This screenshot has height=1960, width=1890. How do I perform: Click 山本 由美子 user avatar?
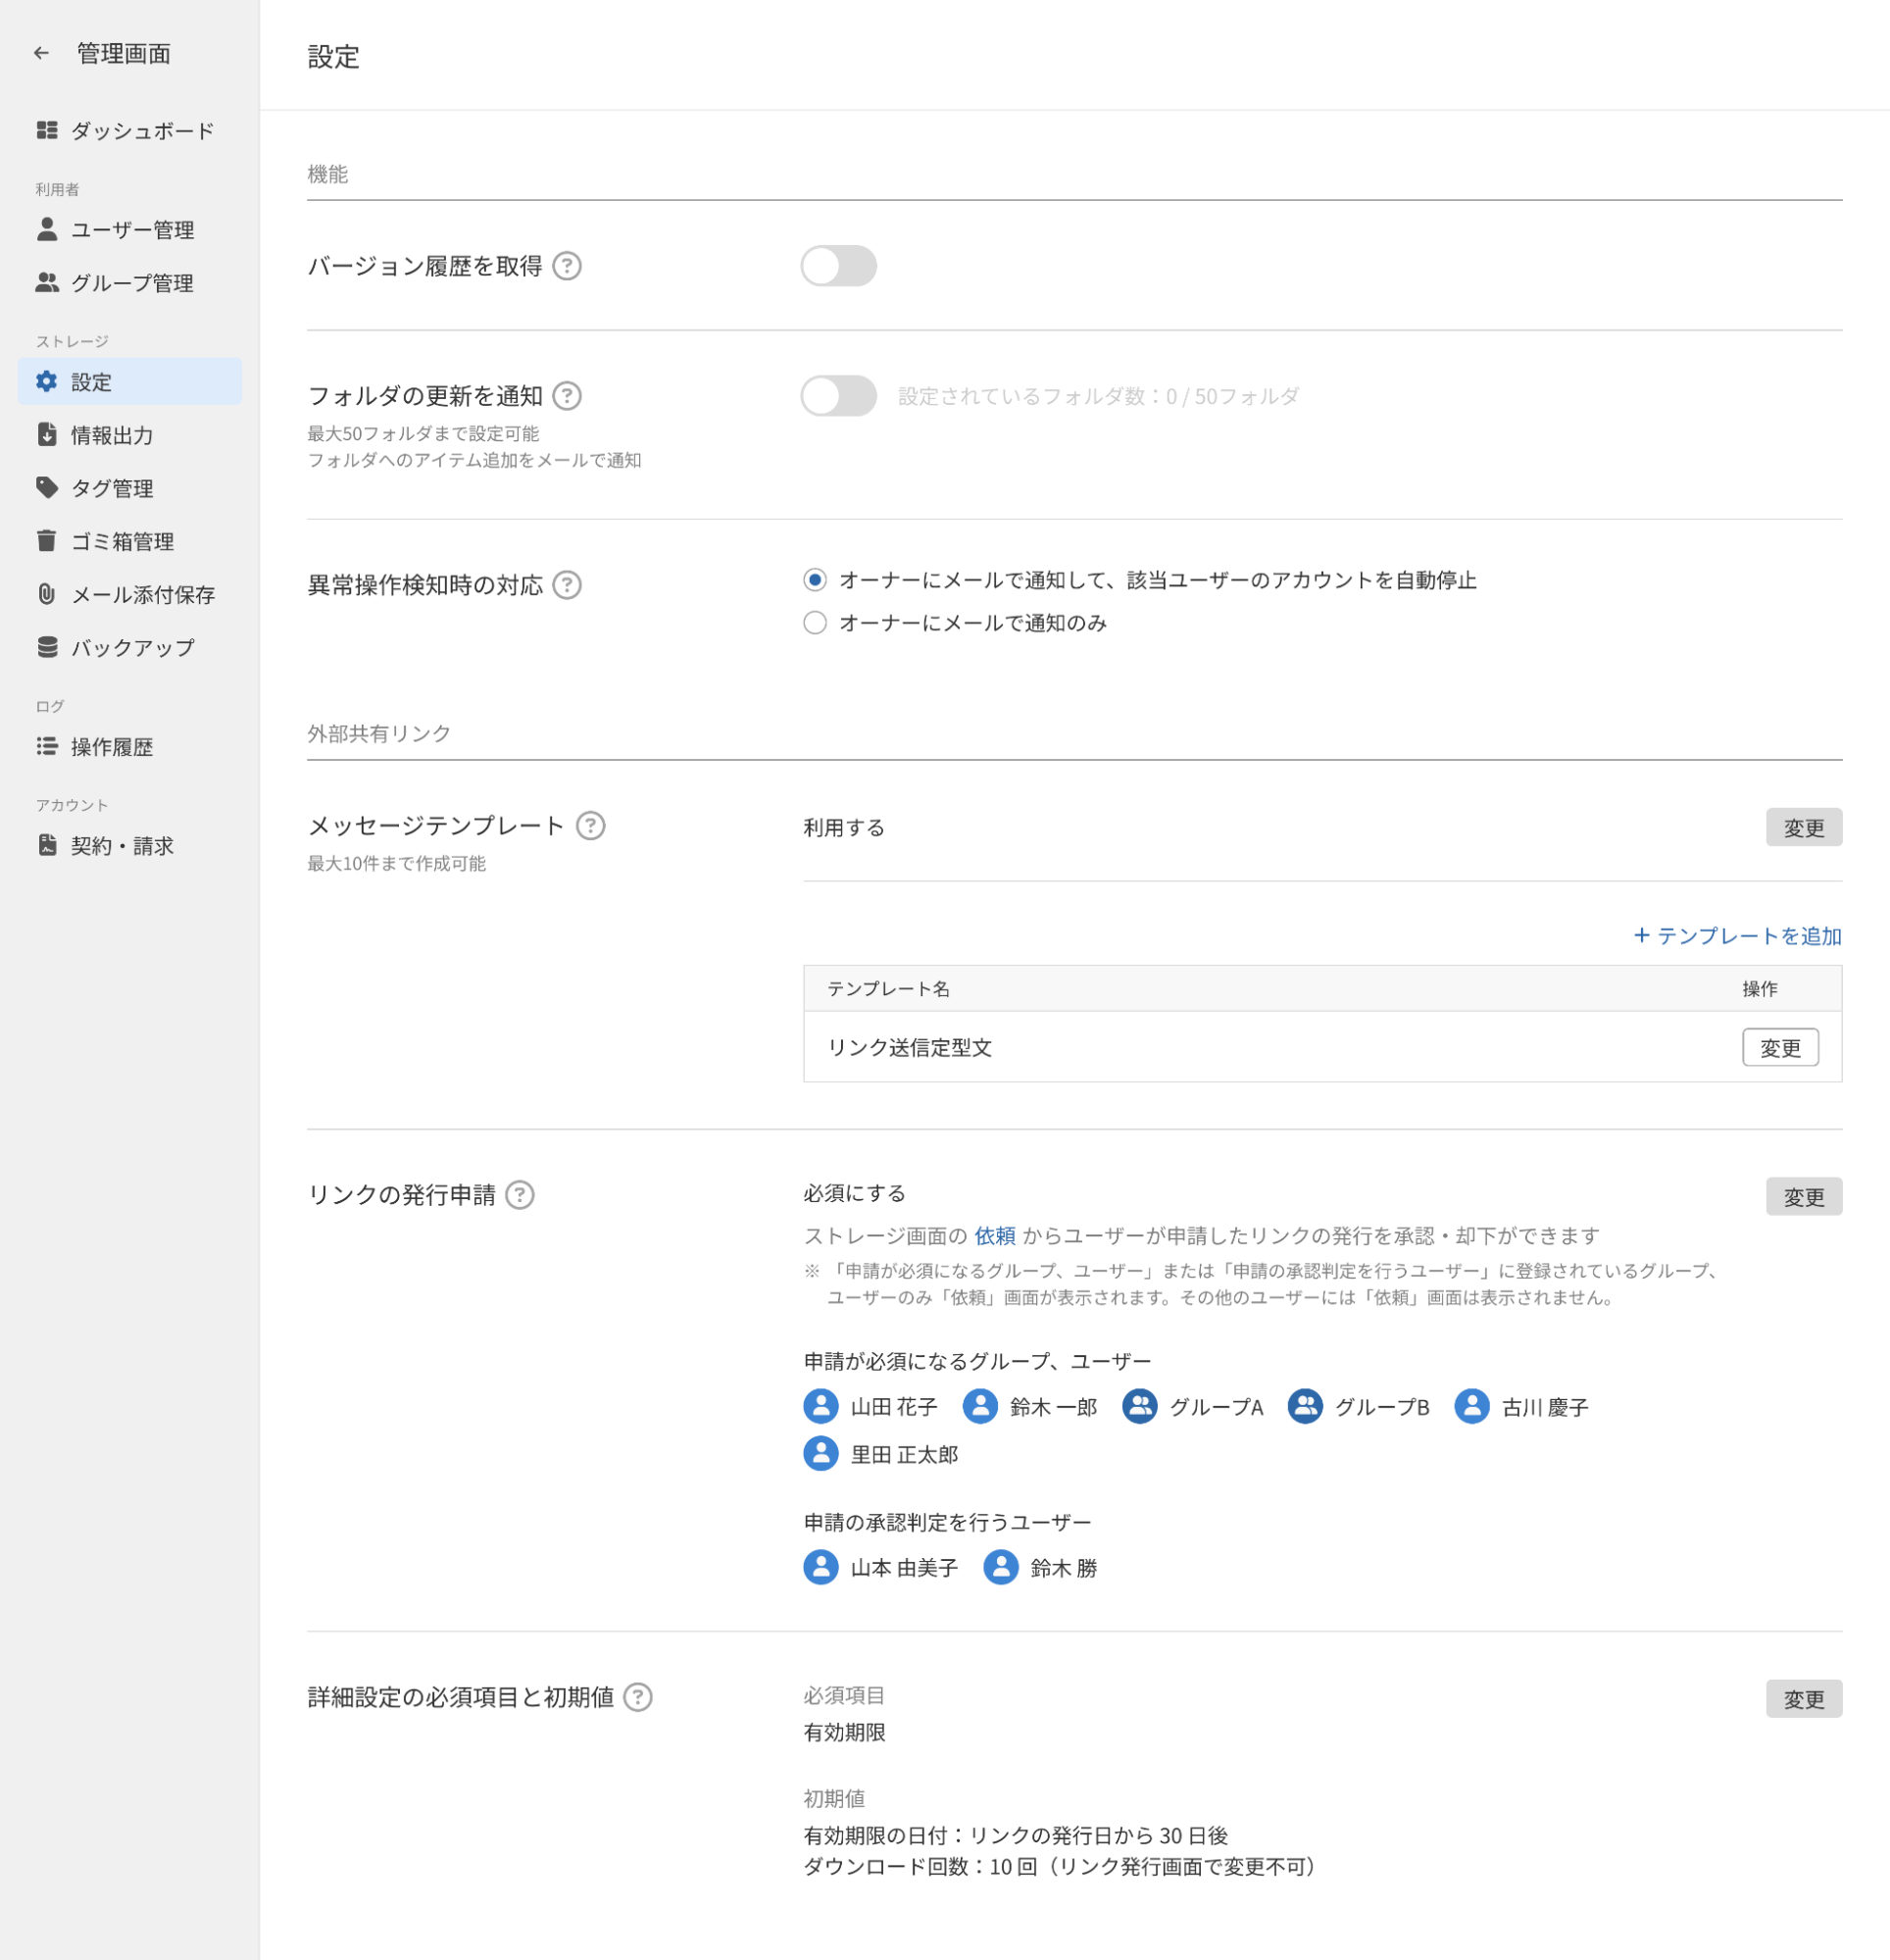(821, 1568)
